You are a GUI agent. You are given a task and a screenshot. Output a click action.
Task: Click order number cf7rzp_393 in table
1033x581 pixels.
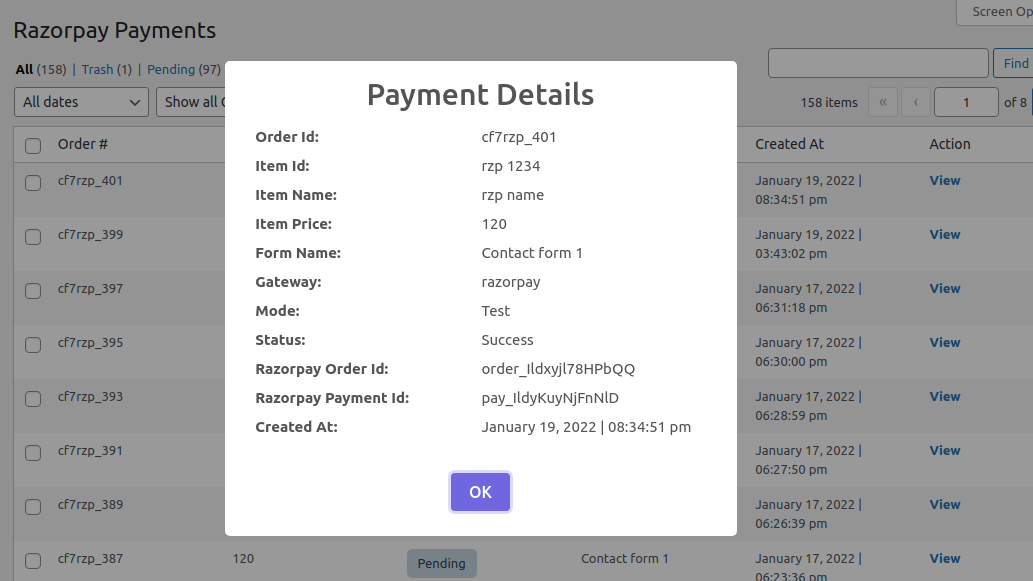(90, 397)
